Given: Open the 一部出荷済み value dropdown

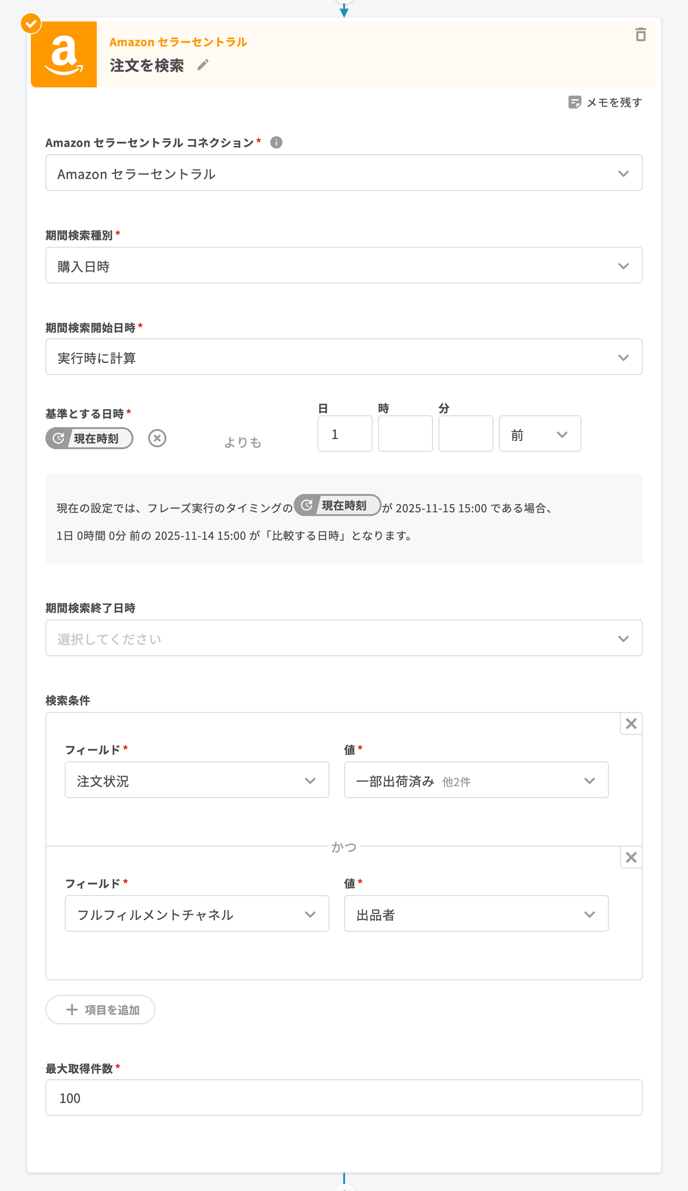Looking at the screenshot, I should [476, 781].
